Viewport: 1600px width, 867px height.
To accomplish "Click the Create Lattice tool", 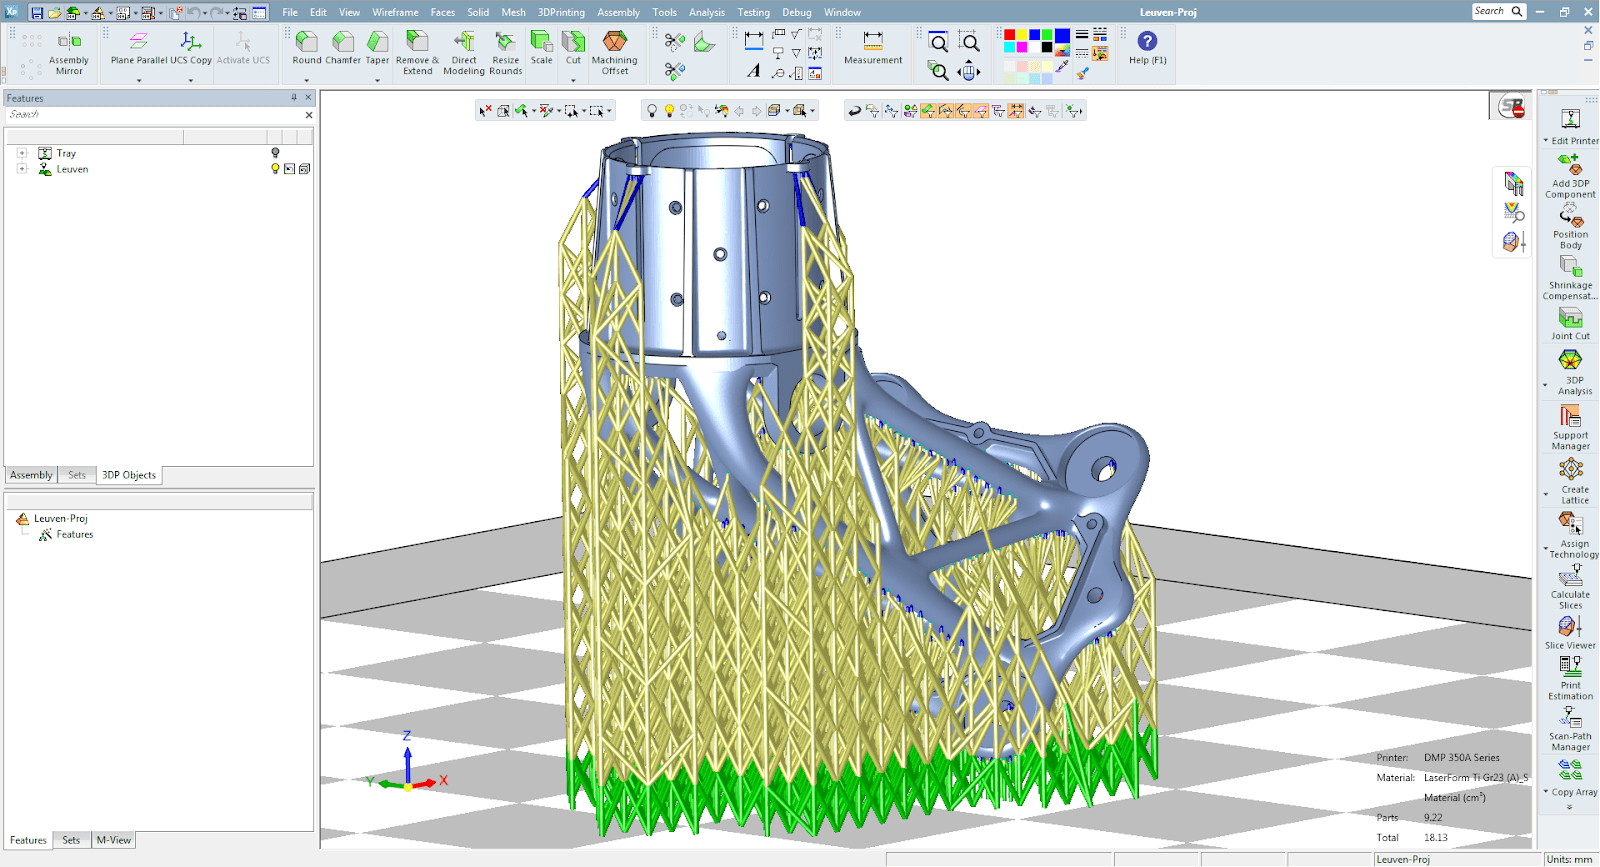I will tap(1574, 481).
